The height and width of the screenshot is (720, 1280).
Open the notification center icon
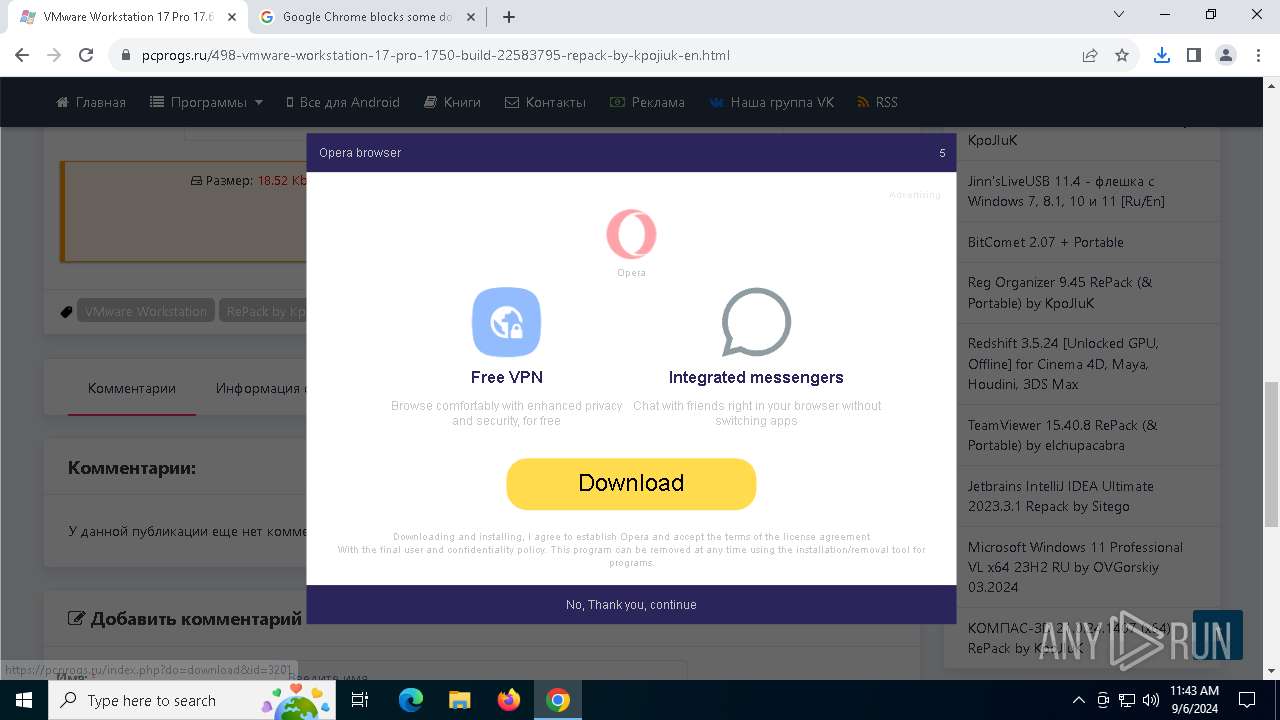[1247, 700]
